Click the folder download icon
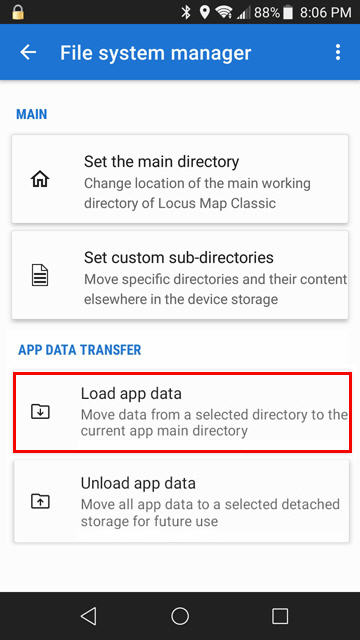360x640 pixels. click(x=40, y=411)
